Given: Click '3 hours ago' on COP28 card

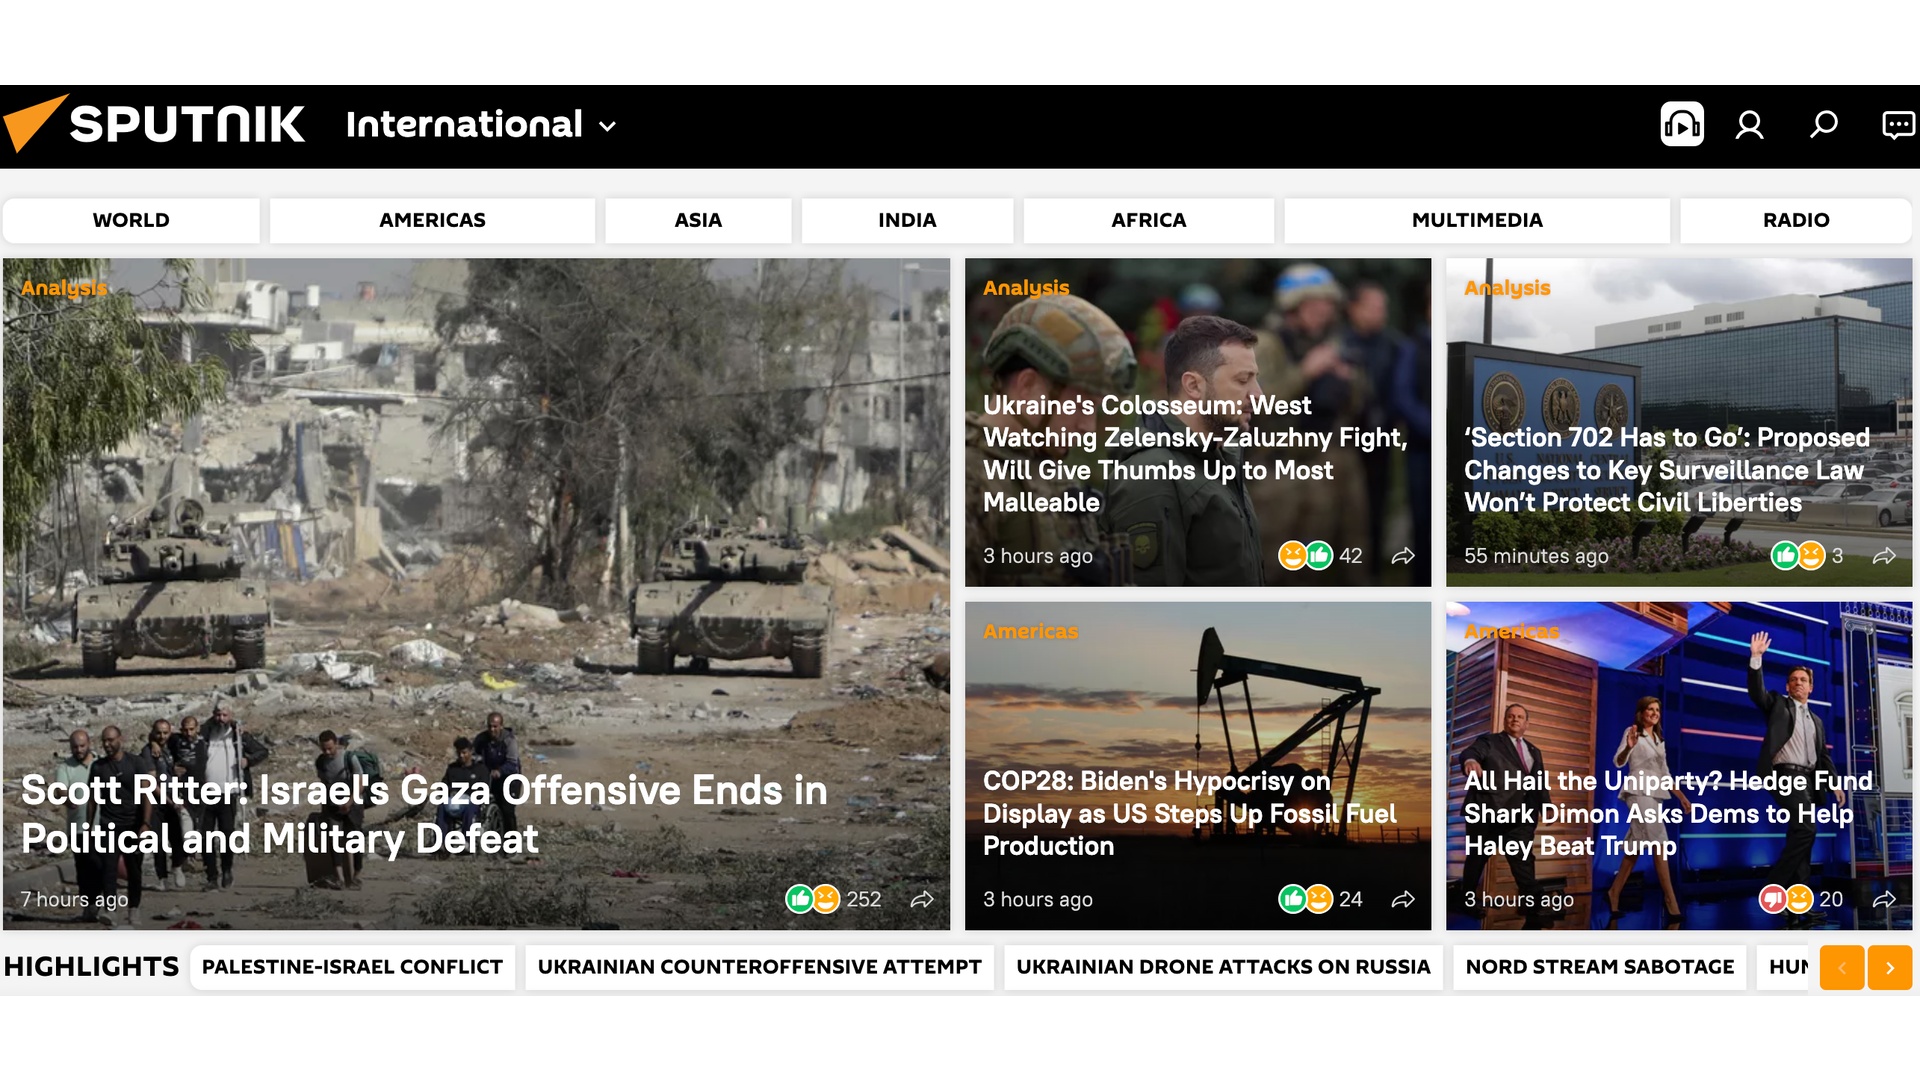Looking at the screenshot, I should pos(1037,899).
